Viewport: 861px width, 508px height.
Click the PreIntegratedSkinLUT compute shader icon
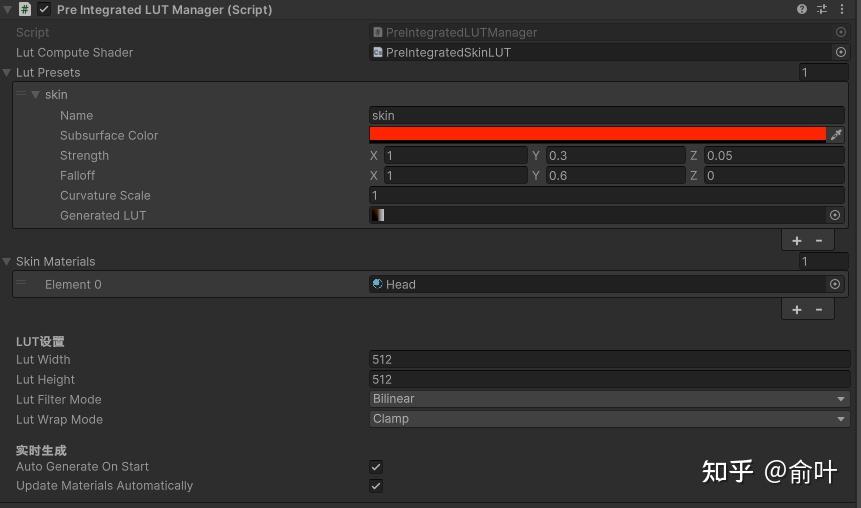pyautogui.click(x=377, y=52)
